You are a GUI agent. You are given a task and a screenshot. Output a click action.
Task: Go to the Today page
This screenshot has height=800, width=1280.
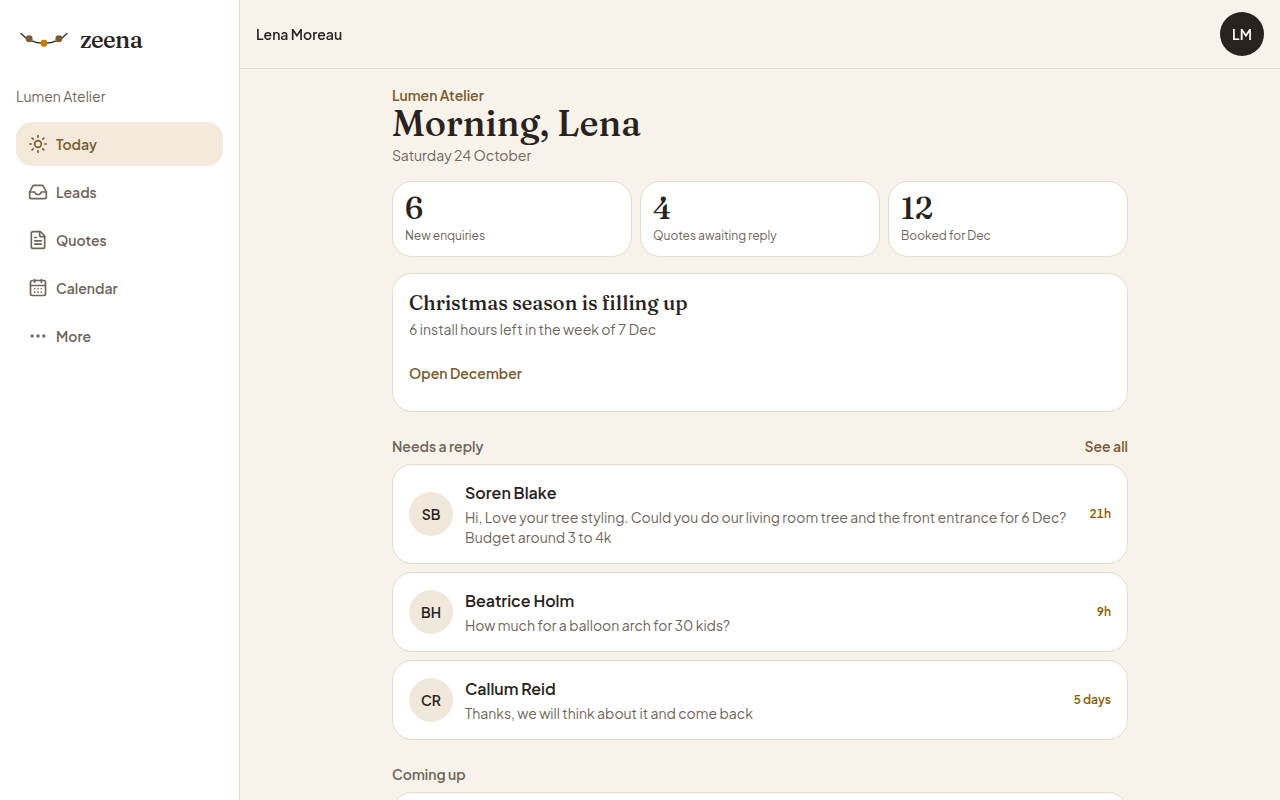pos(119,144)
